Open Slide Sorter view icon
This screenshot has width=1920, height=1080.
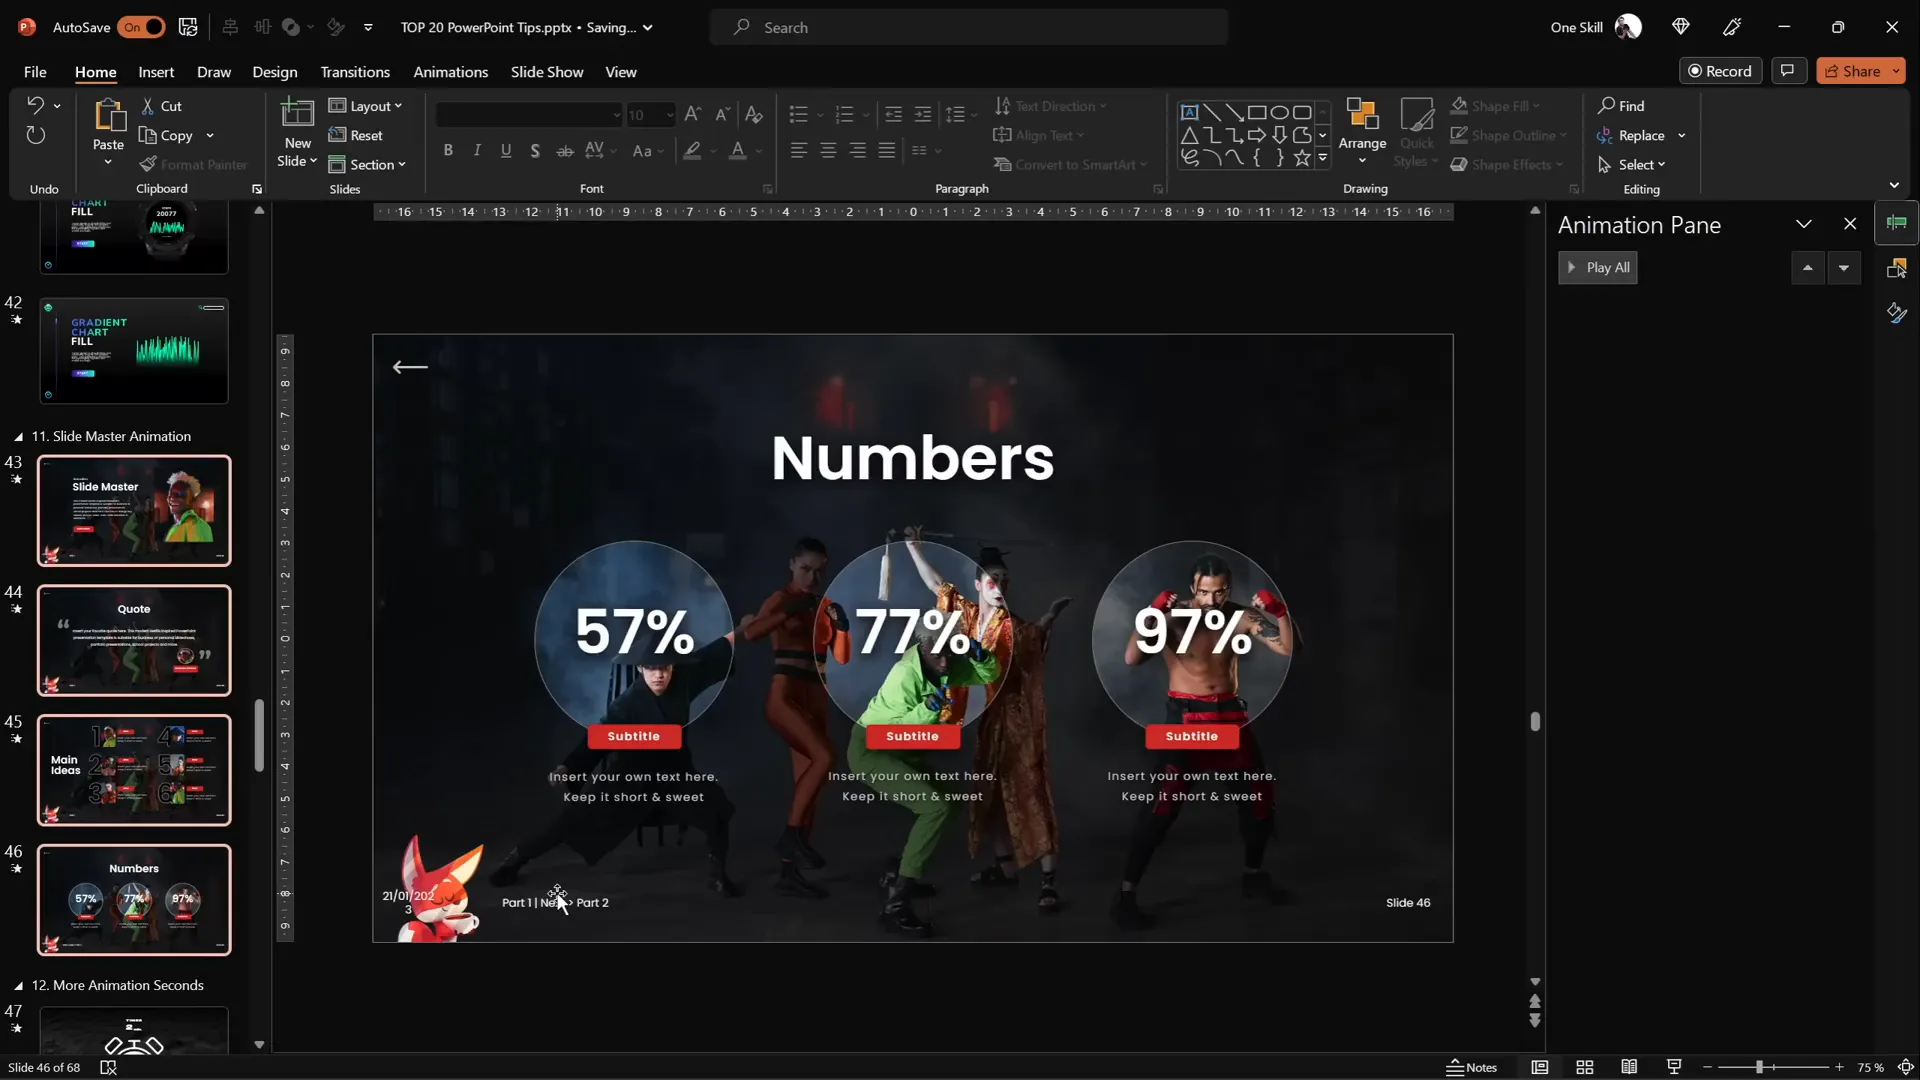(1585, 1067)
